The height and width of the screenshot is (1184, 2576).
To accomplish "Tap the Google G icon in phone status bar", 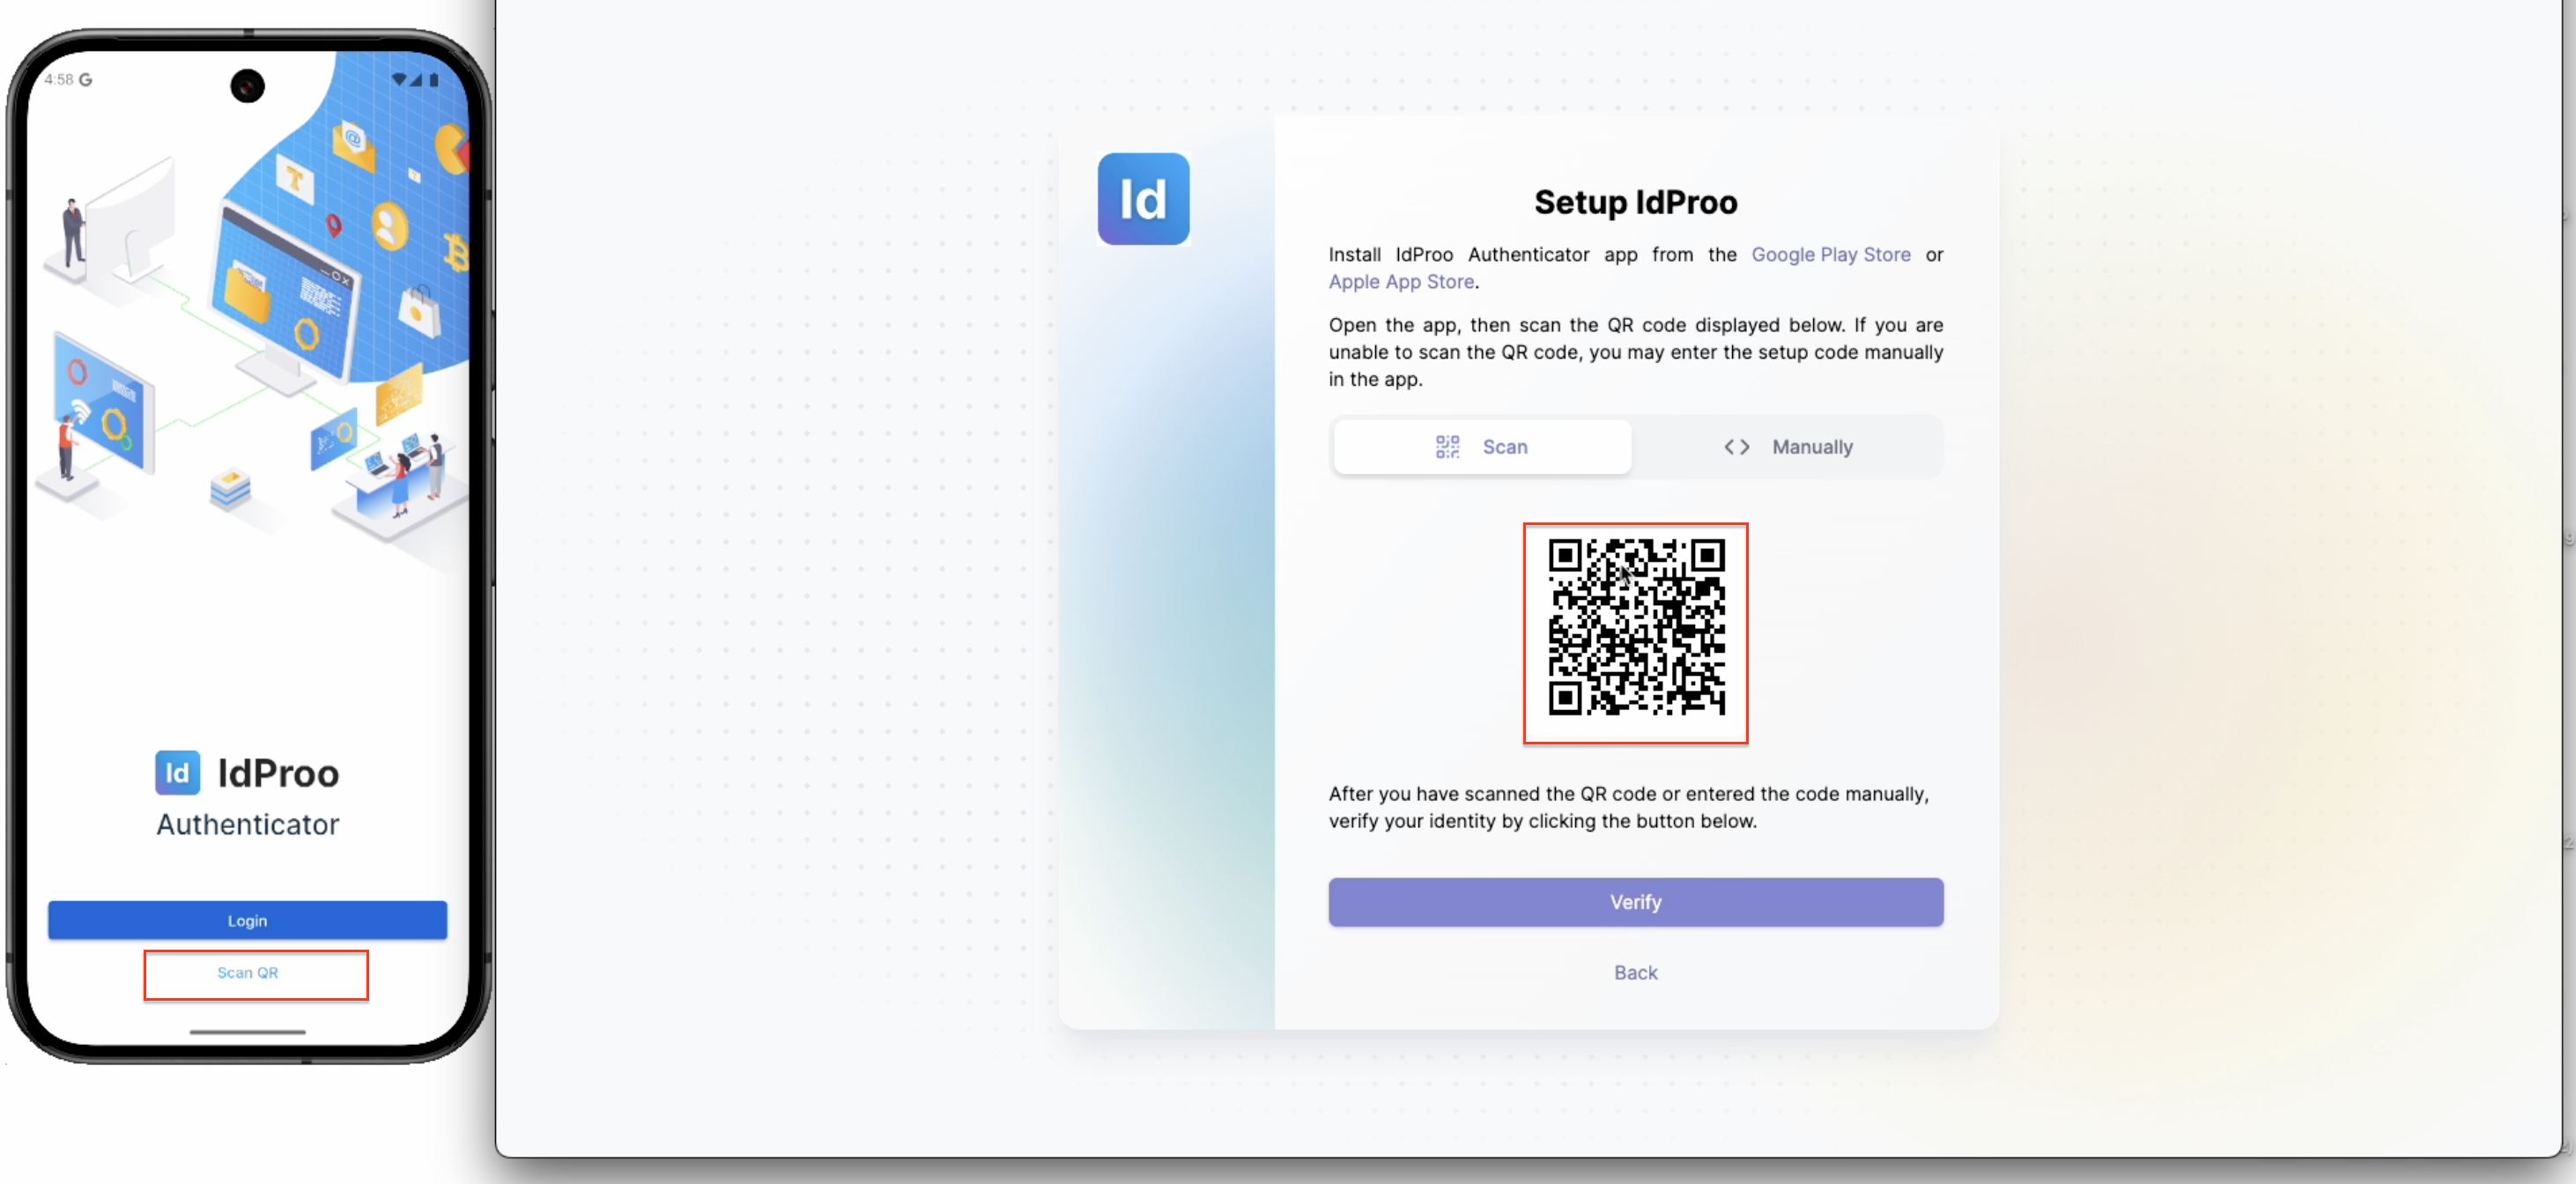I will click(x=86, y=79).
